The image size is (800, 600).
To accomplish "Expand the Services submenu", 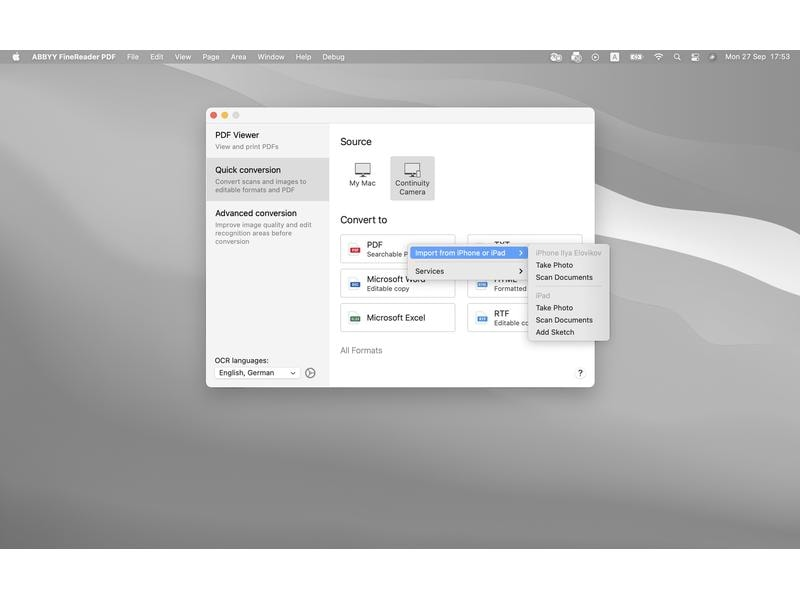I will [469, 271].
